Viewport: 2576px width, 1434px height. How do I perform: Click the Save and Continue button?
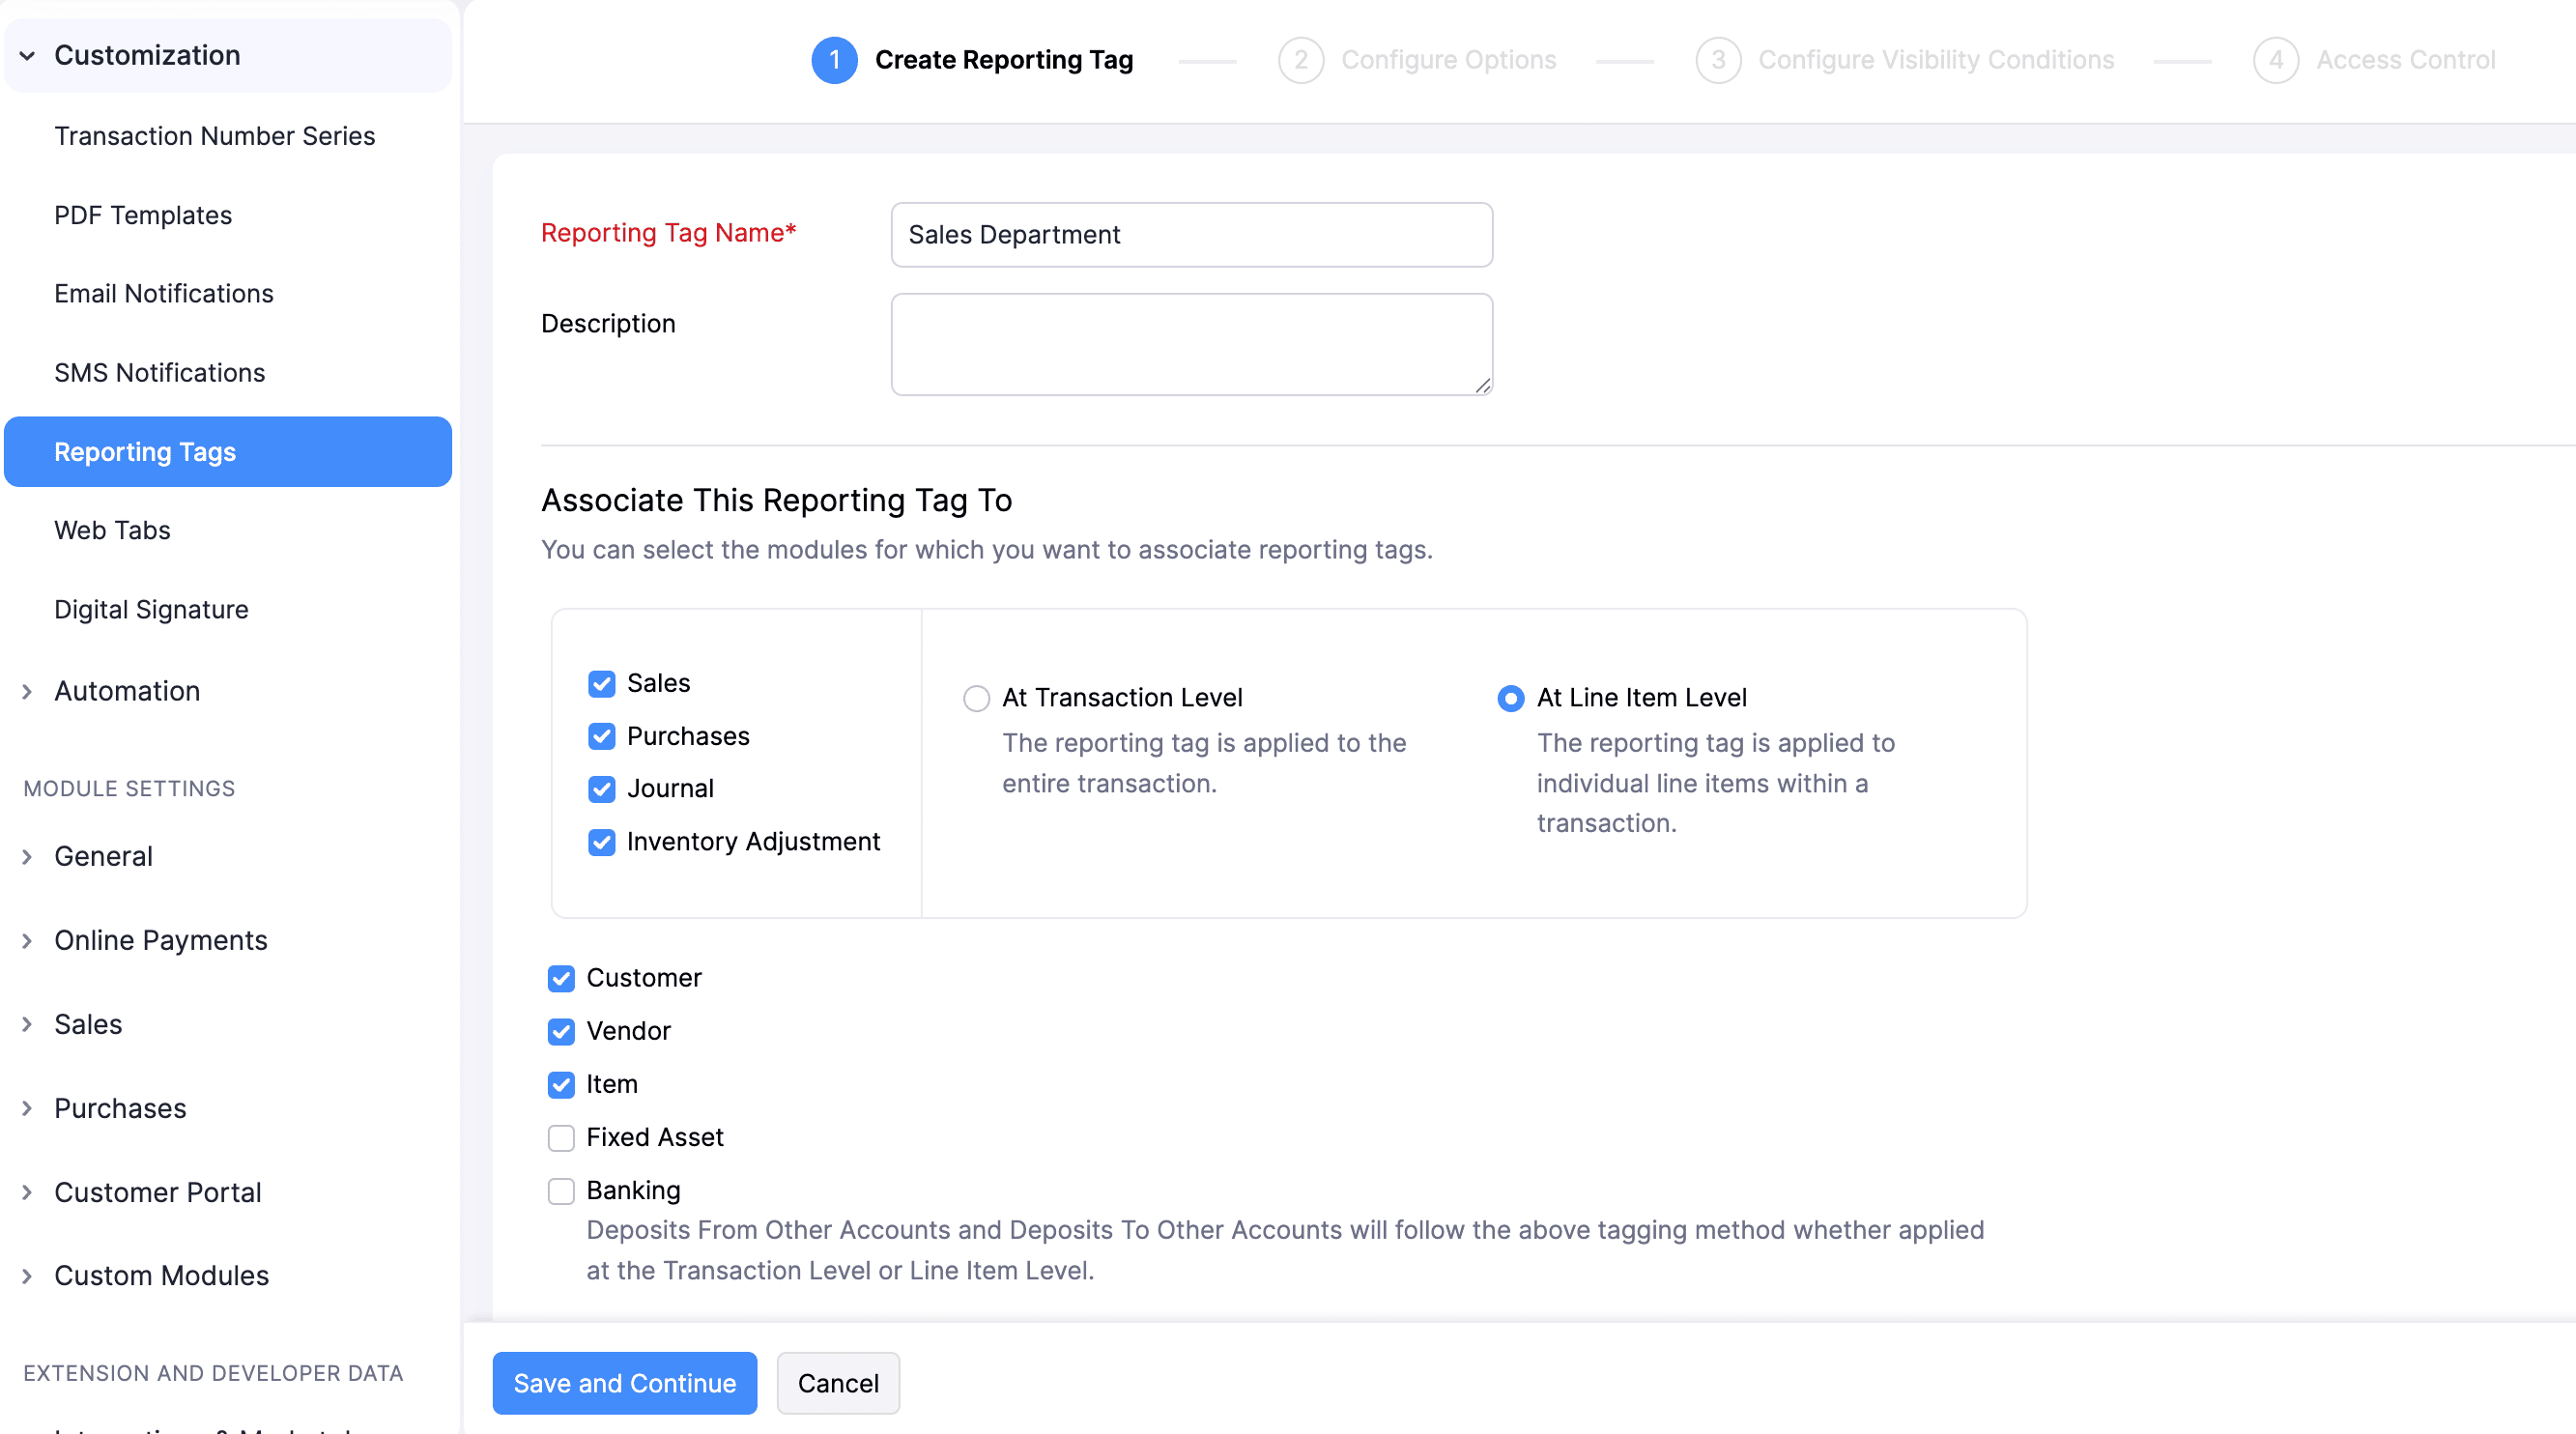click(x=624, y=1383)
